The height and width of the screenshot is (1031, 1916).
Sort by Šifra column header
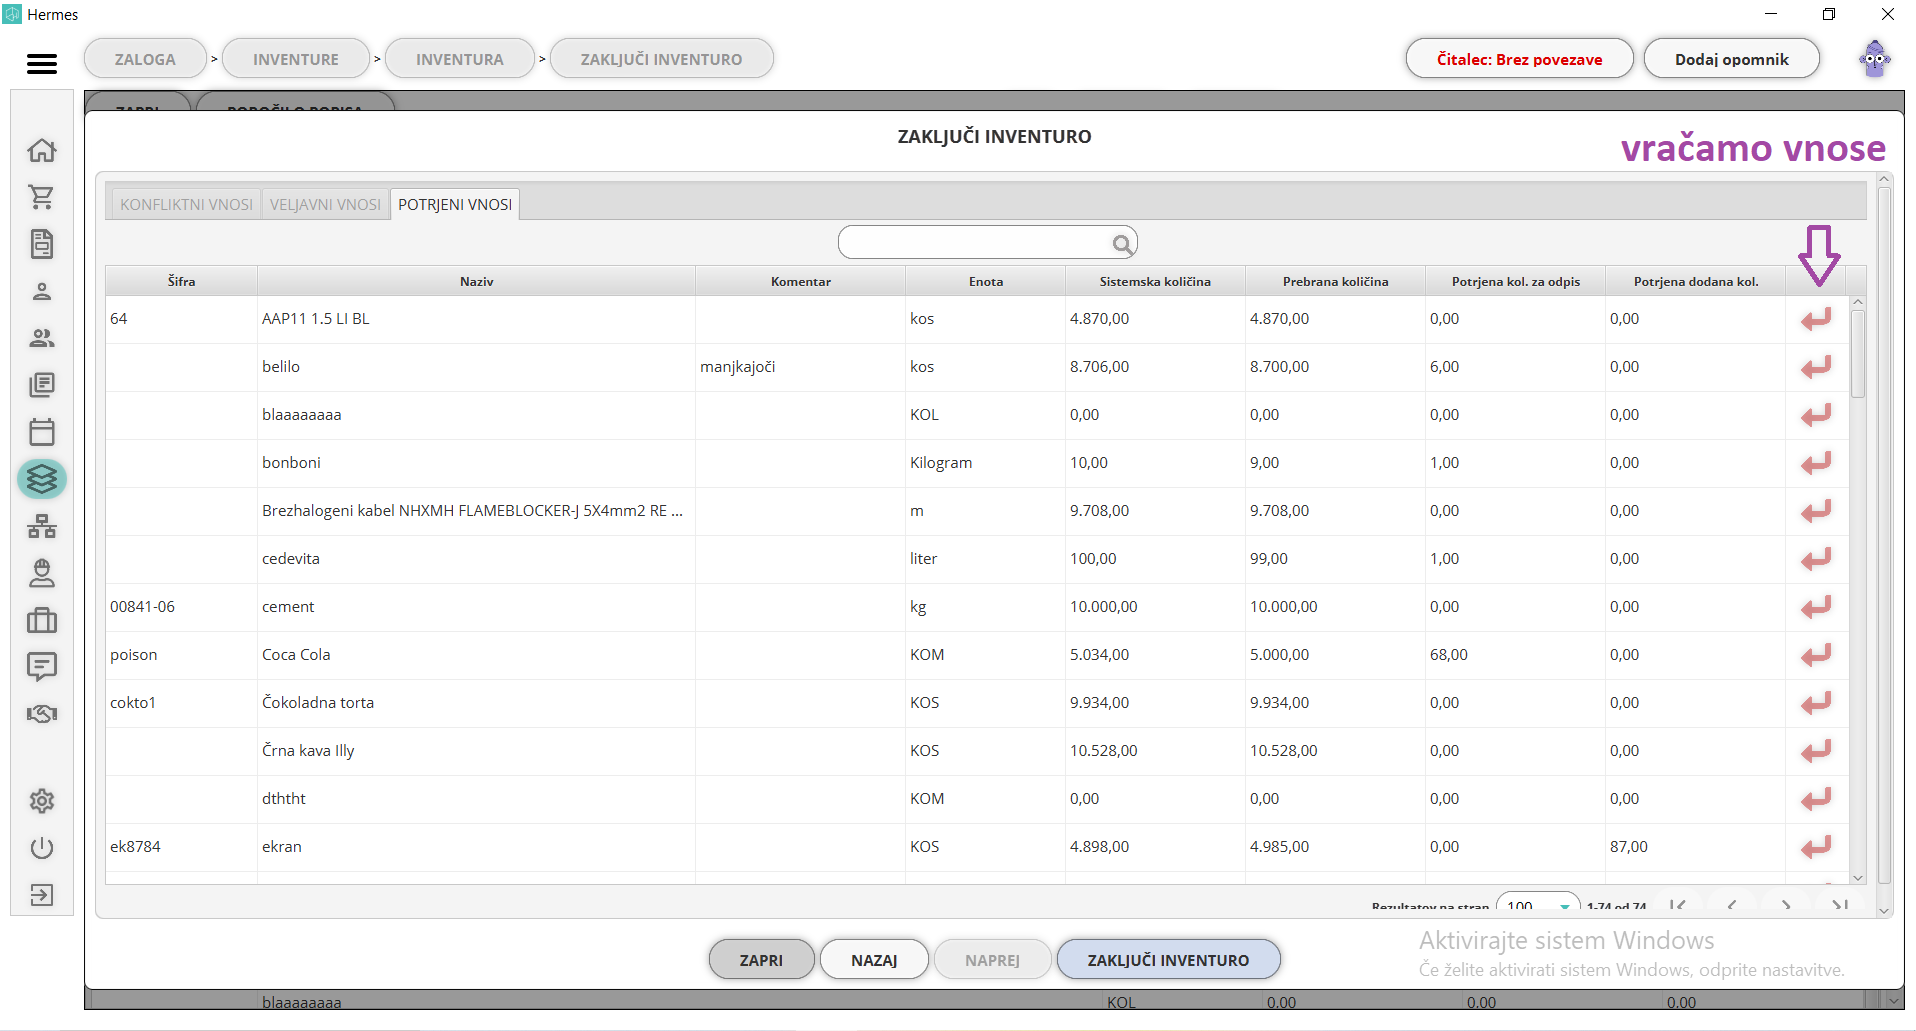(181, 281)
